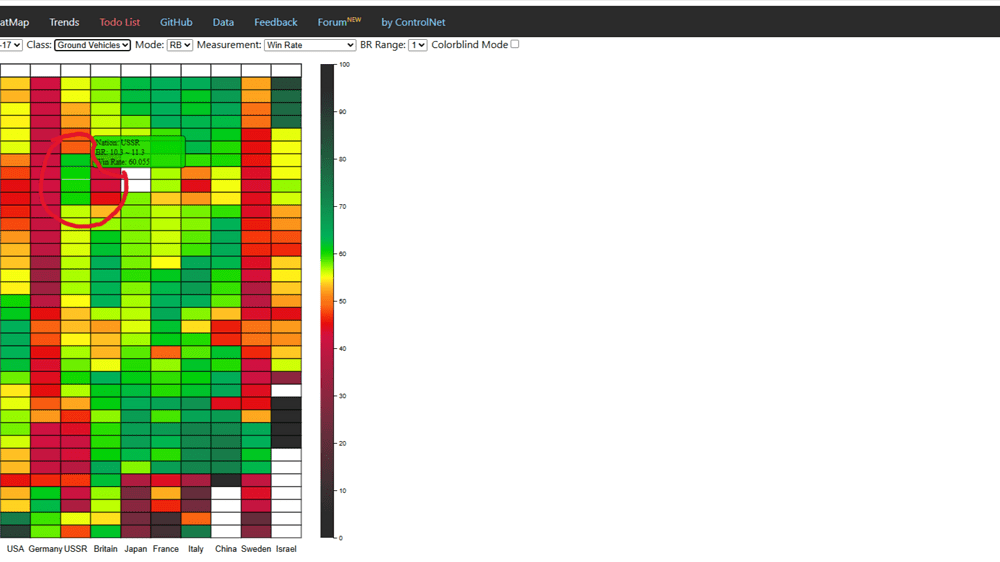The height and width of the screenshot is (562, 1000).
Task: Click the Sweden column label
Action: tap(256, 548)
